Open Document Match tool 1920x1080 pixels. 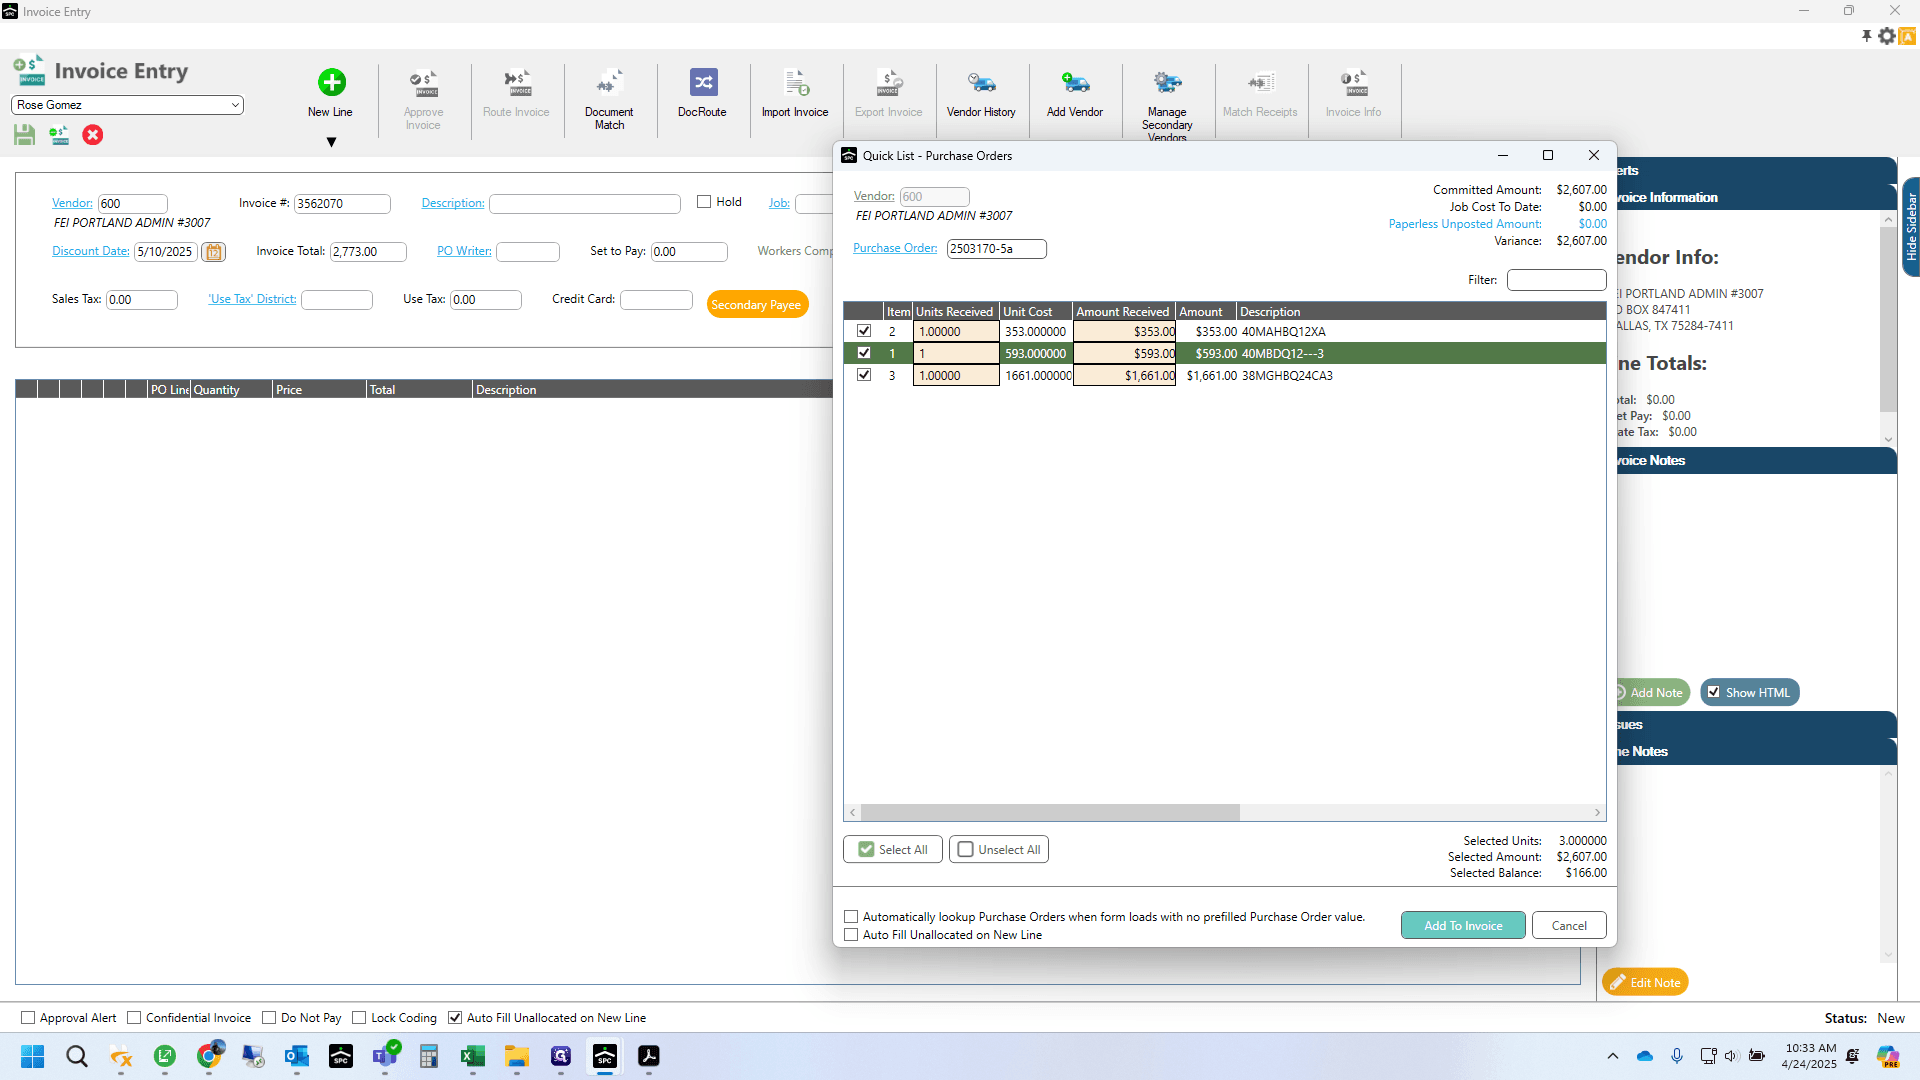pyautogui.click(x=609, y=82)
